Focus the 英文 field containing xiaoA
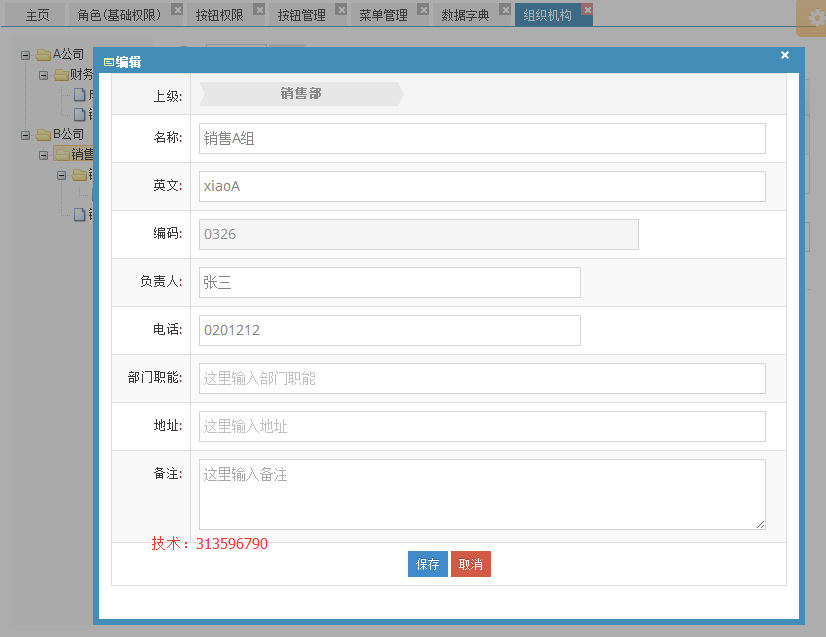This screenshot has height=637, width=826. (482, 186)
